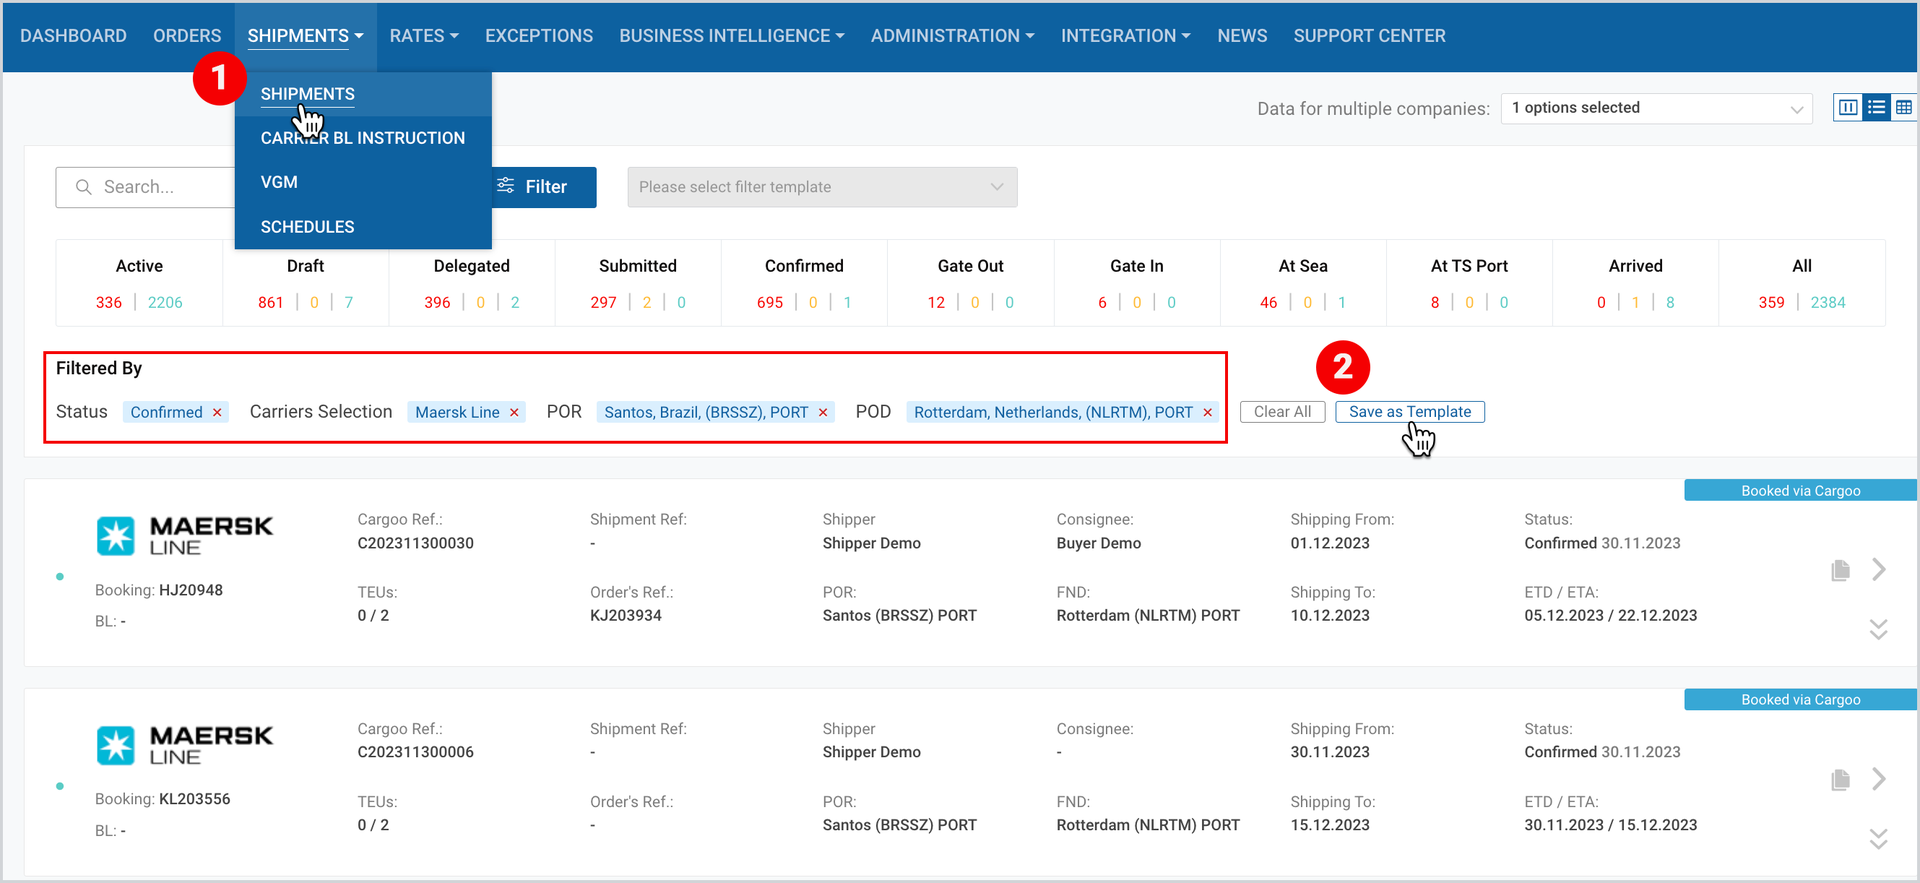The width and height of the screenshot is (1920, 883).
Task: Click Cargoo Ref C202311300030
Action: coord(416,543)
